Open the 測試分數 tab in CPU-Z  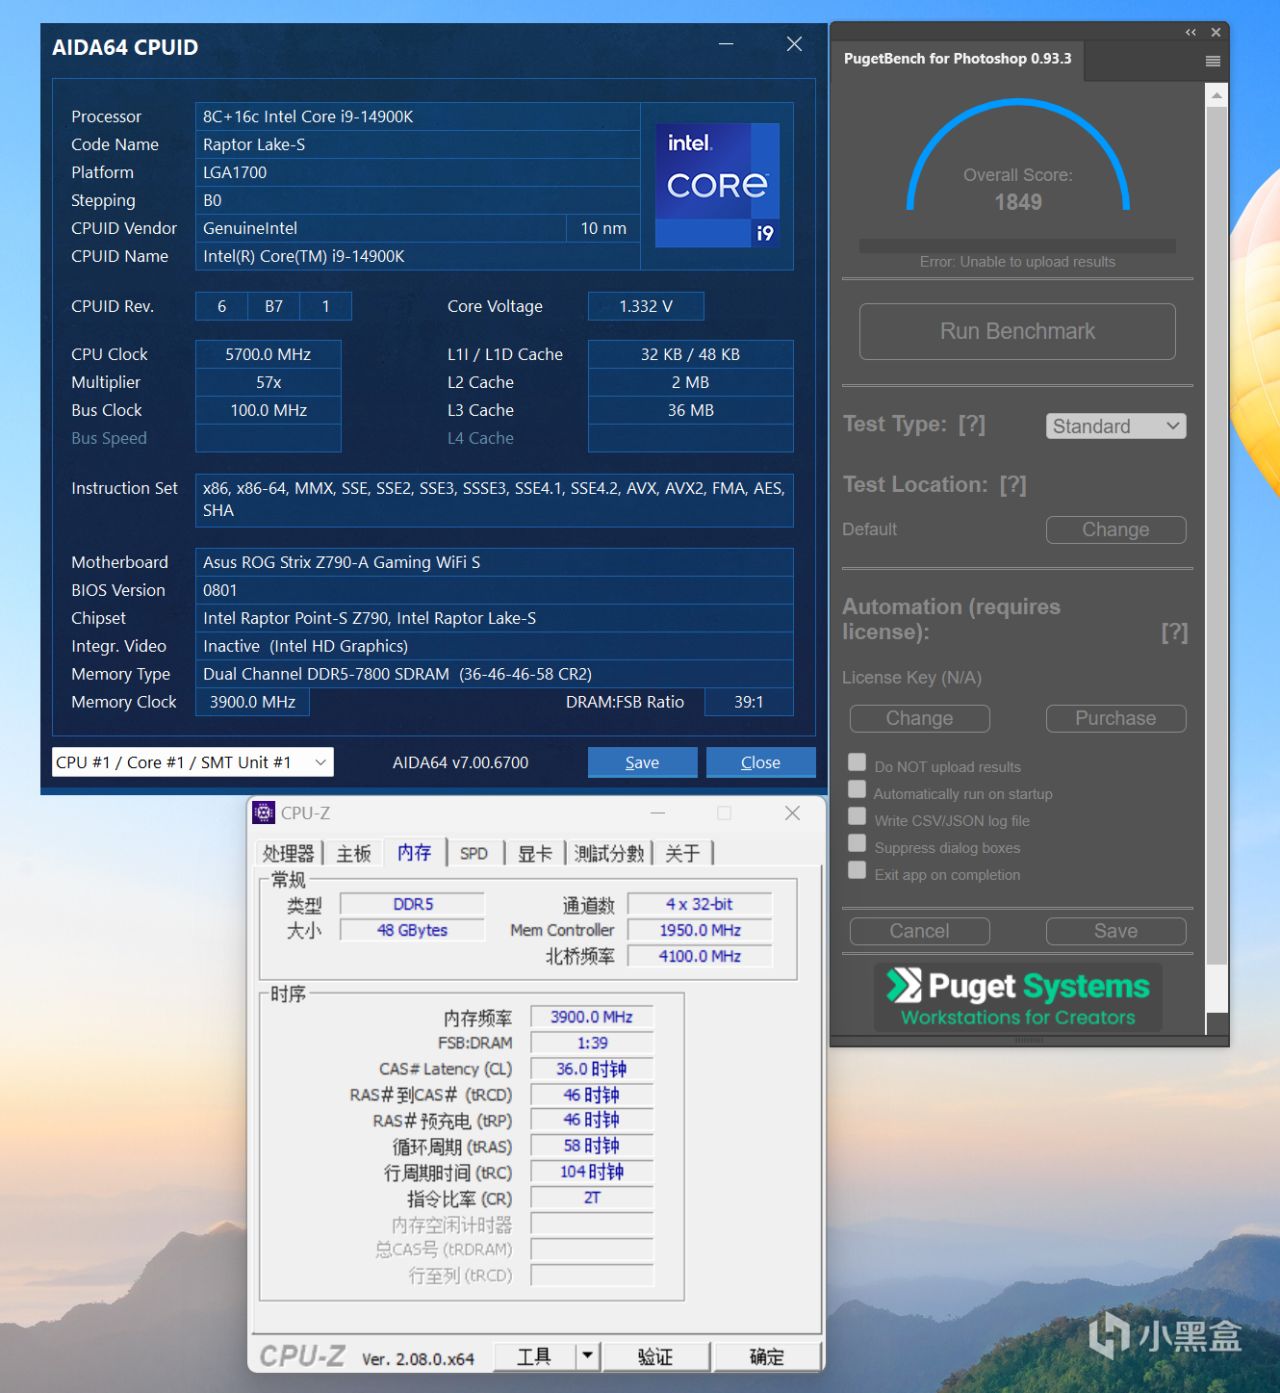click(609, 853)
